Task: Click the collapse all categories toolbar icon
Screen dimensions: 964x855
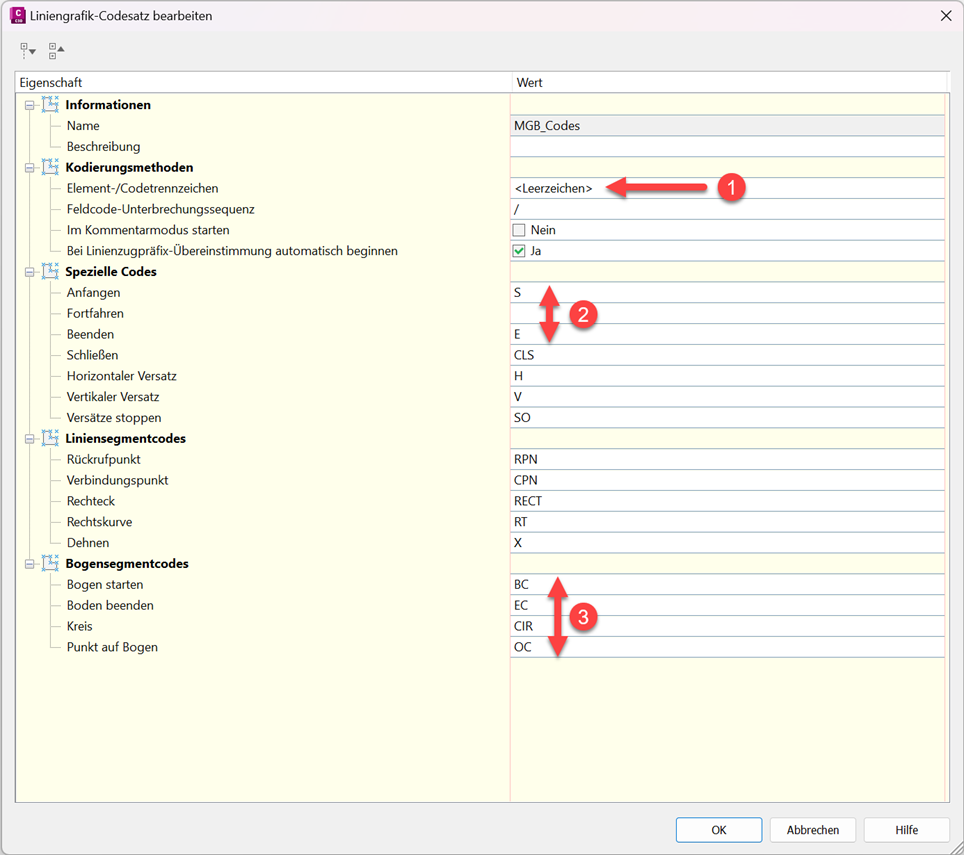Action: [56, 50]
